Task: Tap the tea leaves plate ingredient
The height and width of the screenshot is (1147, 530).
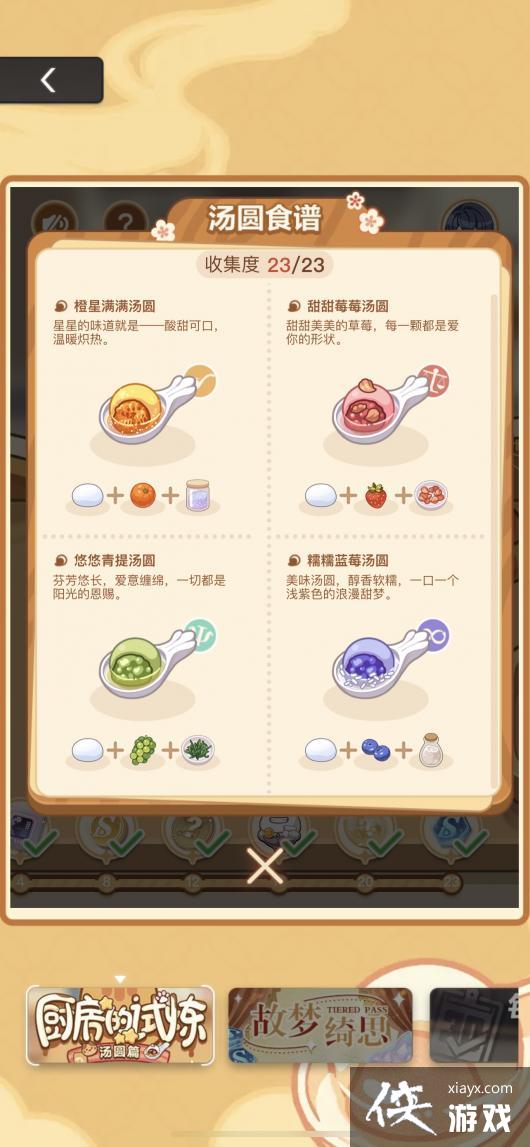Action: point(197,751)
